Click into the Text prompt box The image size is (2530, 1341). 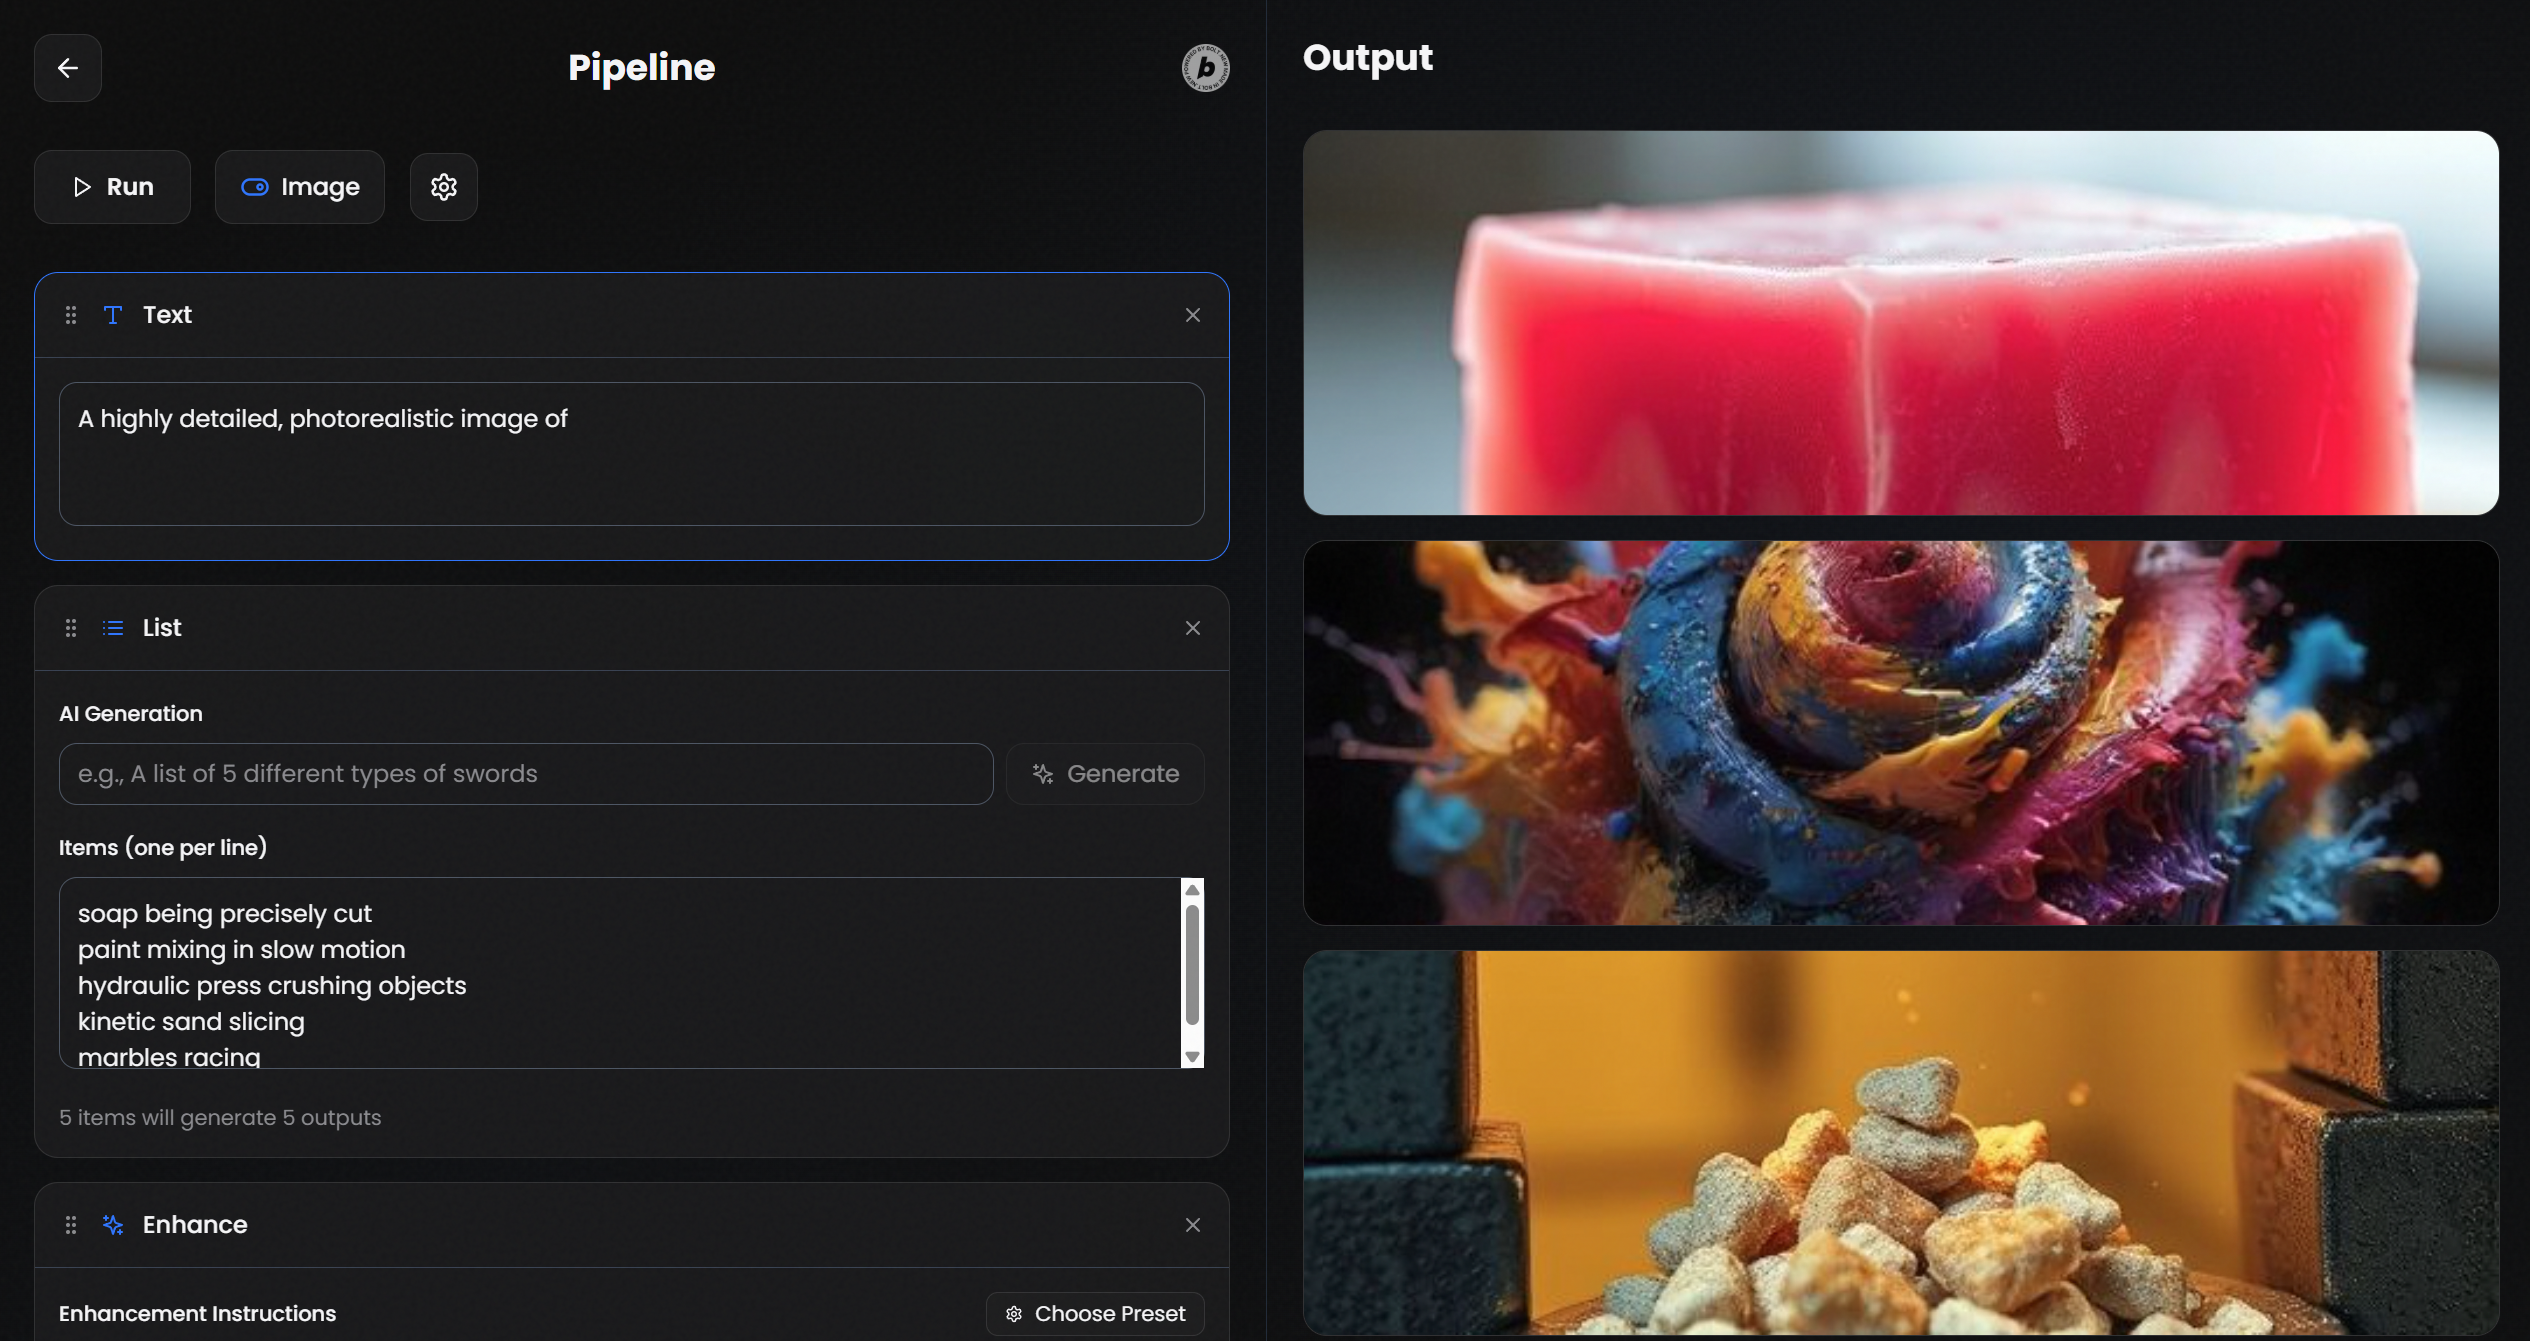coord(631,454)
